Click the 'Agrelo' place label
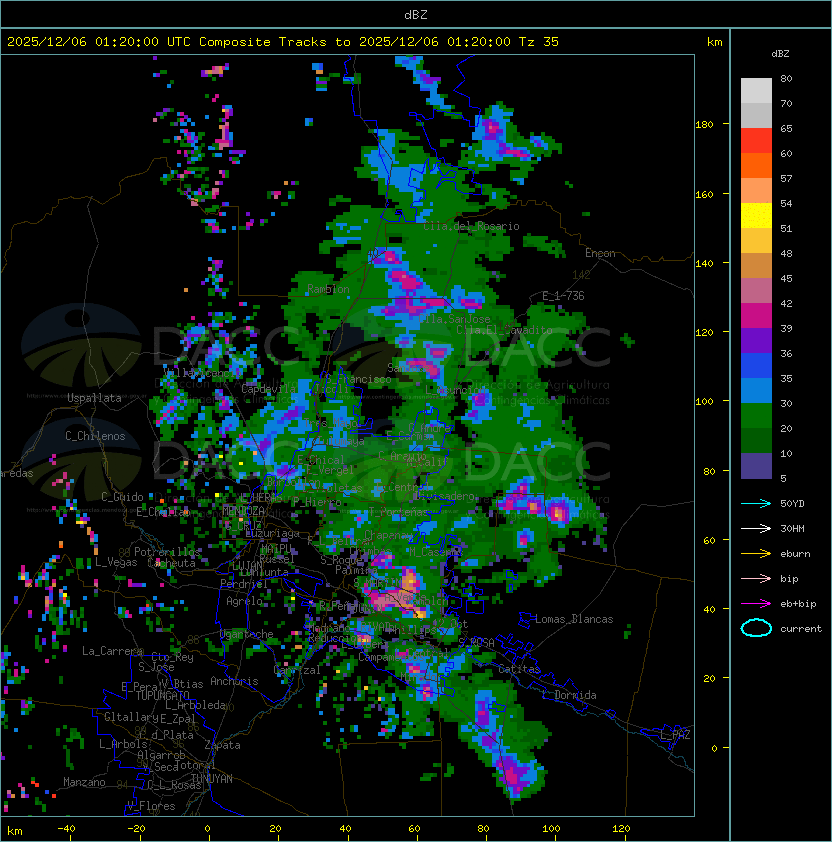832x842 pixels. click(244, 601)
